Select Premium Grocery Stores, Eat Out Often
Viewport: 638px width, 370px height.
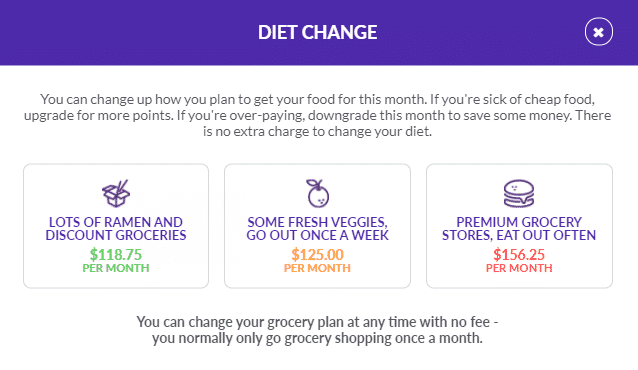pyautogui.click(x=519, y=228)
